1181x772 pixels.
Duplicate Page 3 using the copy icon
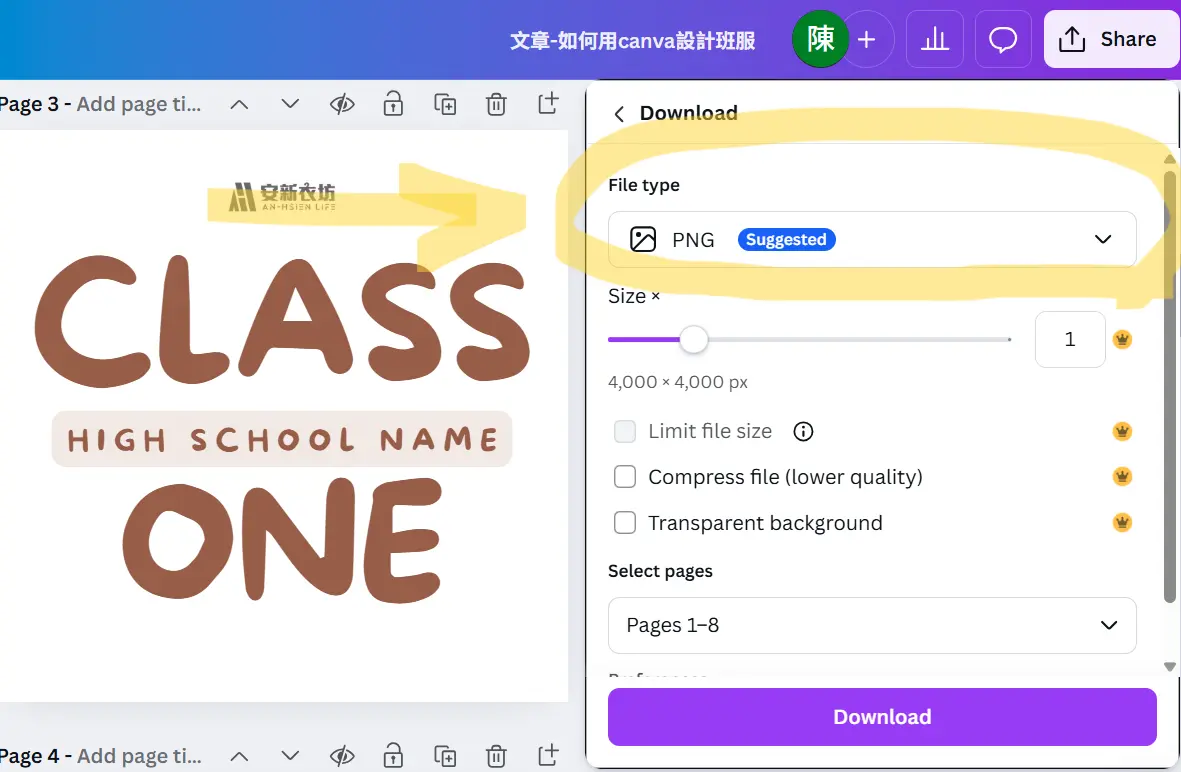click(x=445, y=104)
